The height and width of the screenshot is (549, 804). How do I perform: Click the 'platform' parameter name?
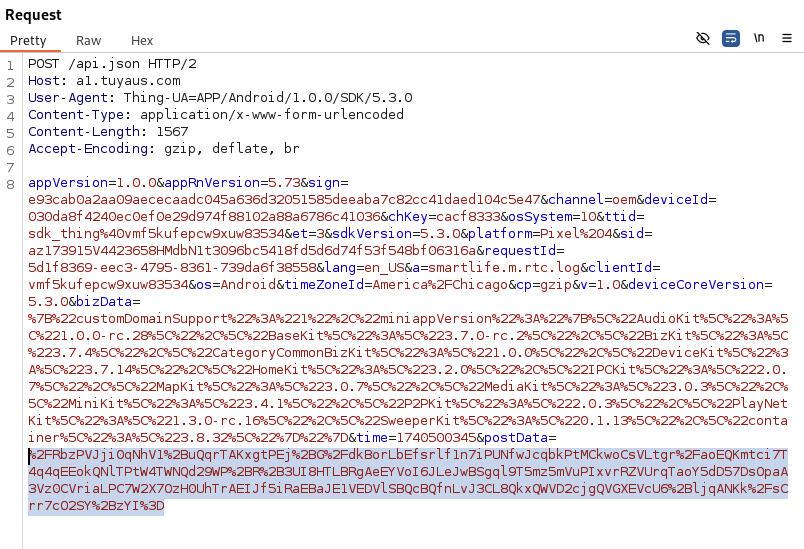click(500, 233)
